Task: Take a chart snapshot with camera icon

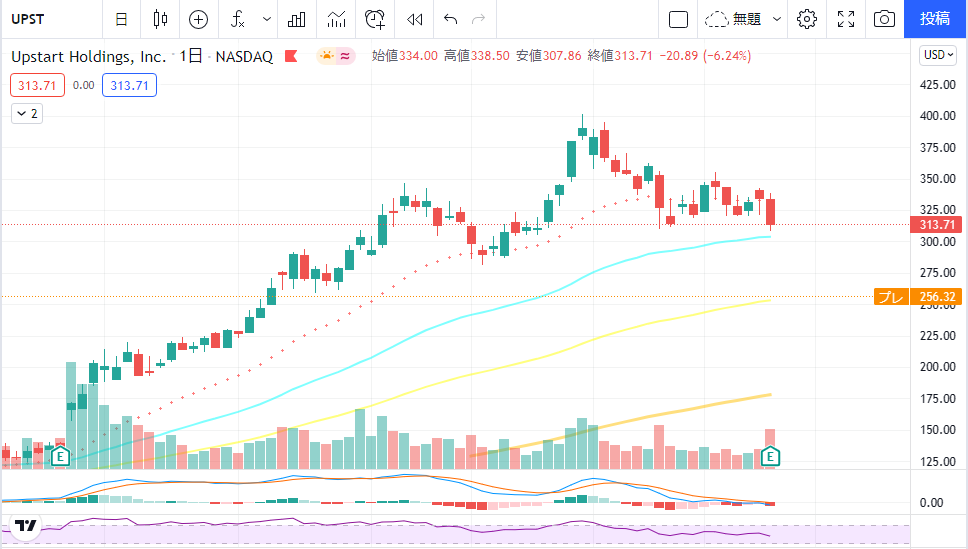Action: point(884,20)
